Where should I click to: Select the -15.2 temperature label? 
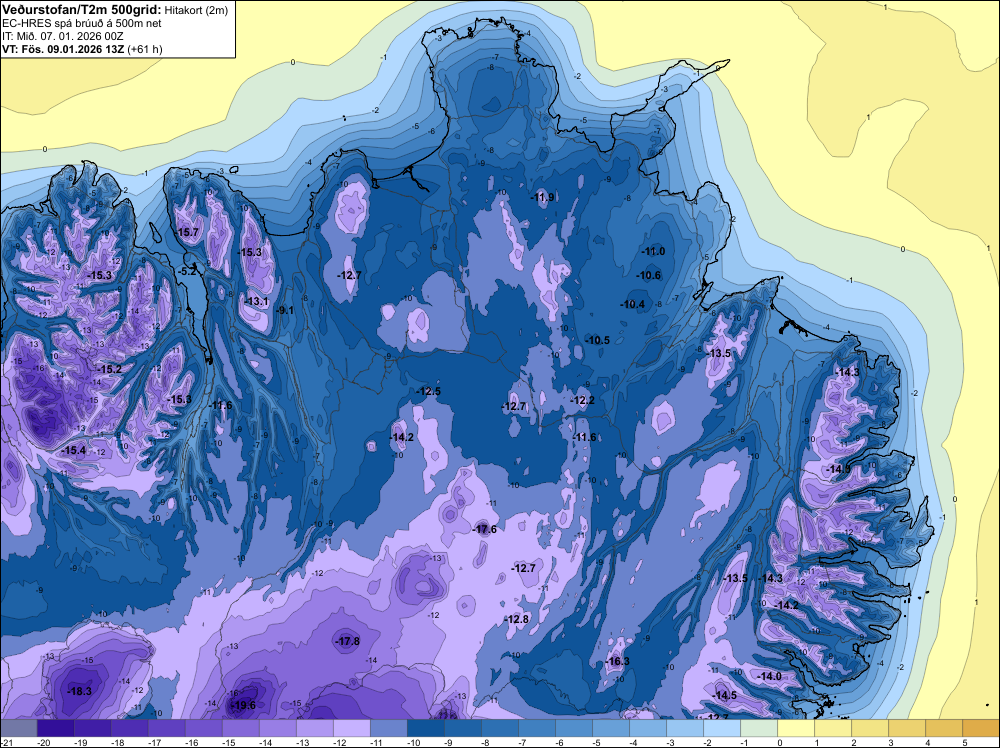pos(109,369)
